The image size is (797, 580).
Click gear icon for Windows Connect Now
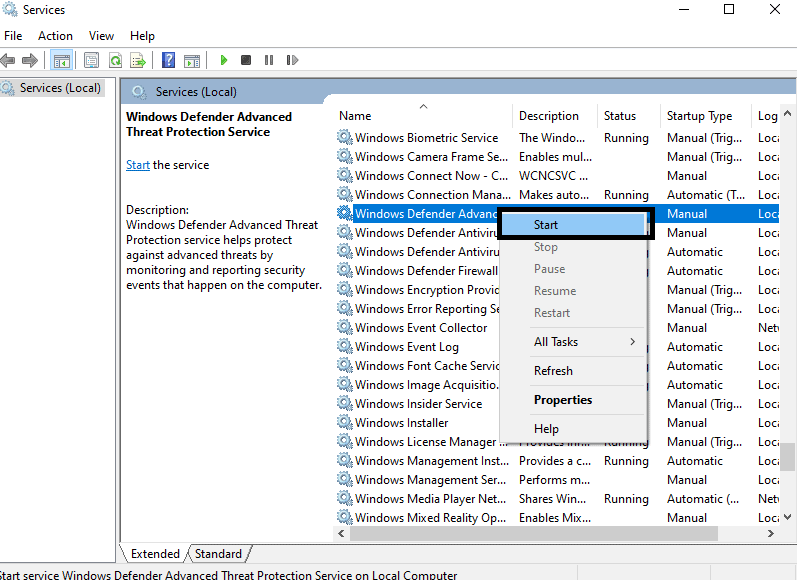coord(345,175)
